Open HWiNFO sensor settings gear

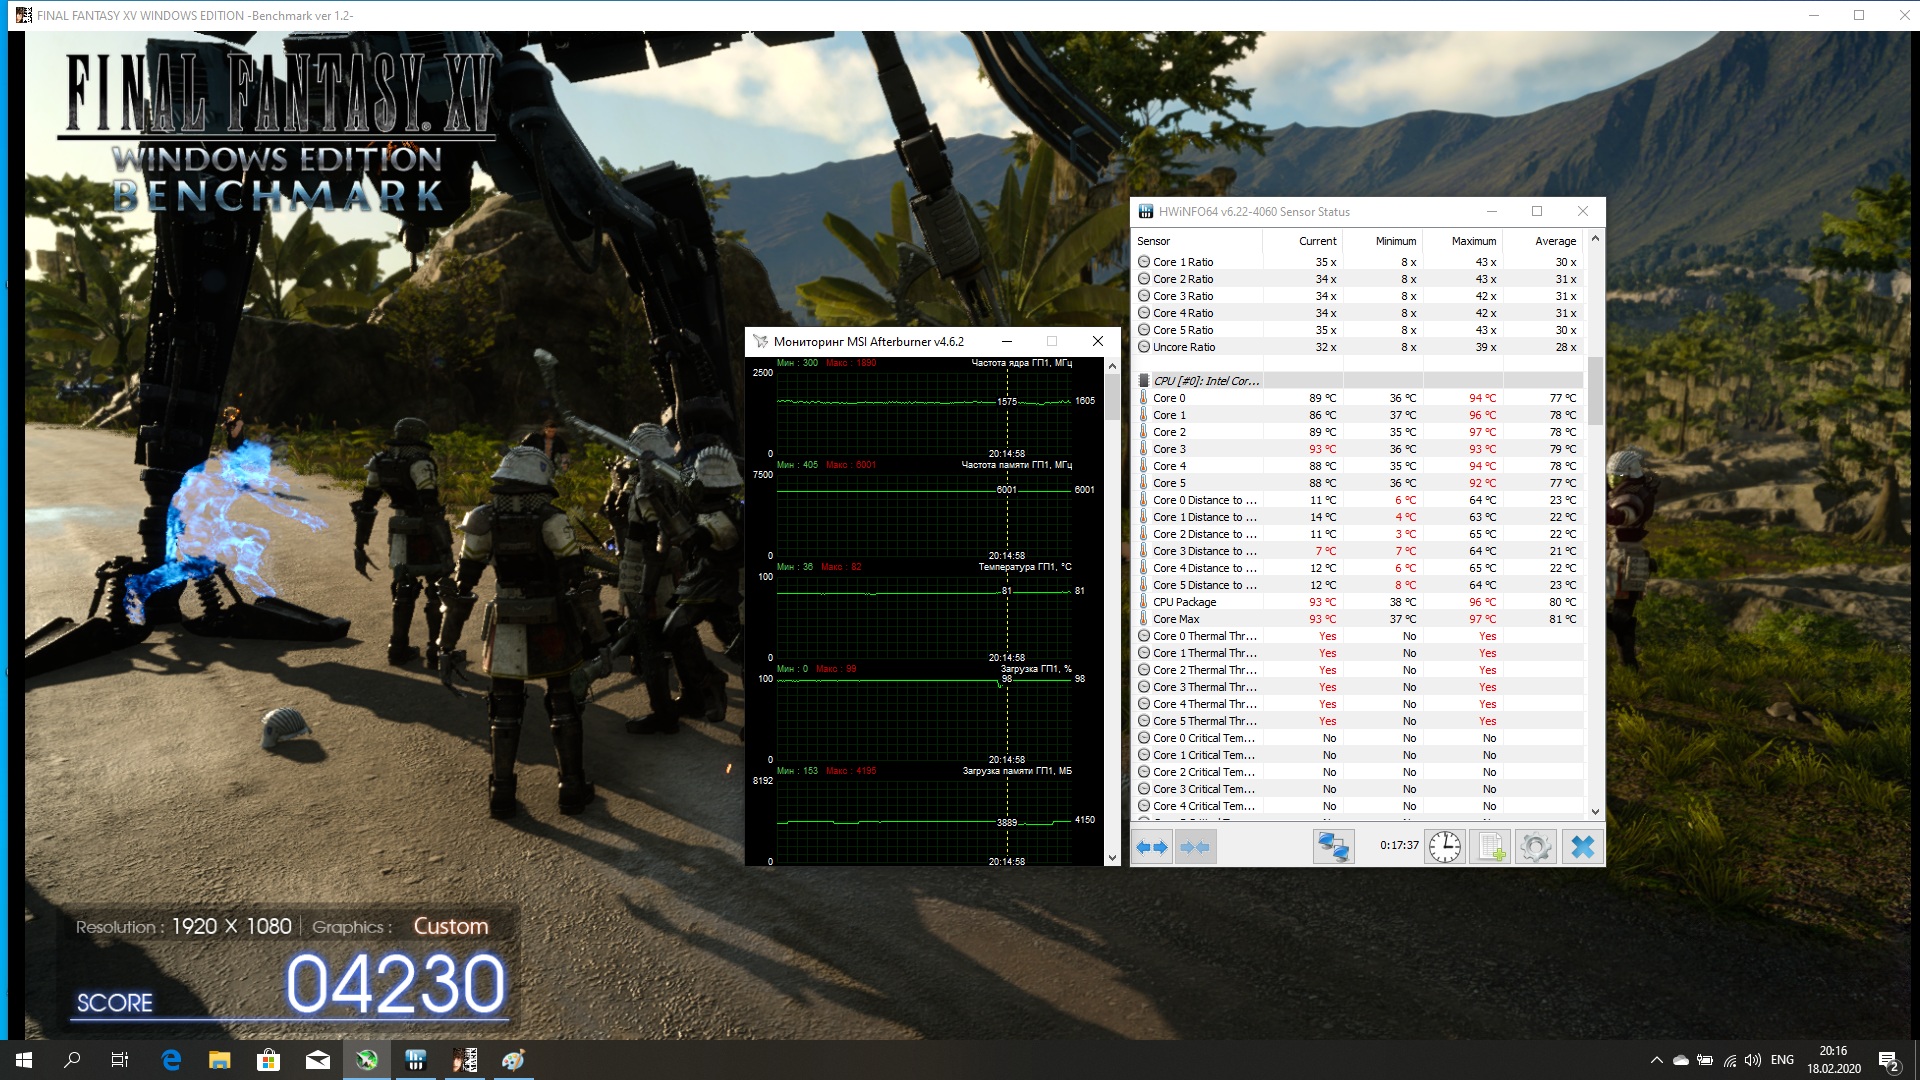point(1535,847)
